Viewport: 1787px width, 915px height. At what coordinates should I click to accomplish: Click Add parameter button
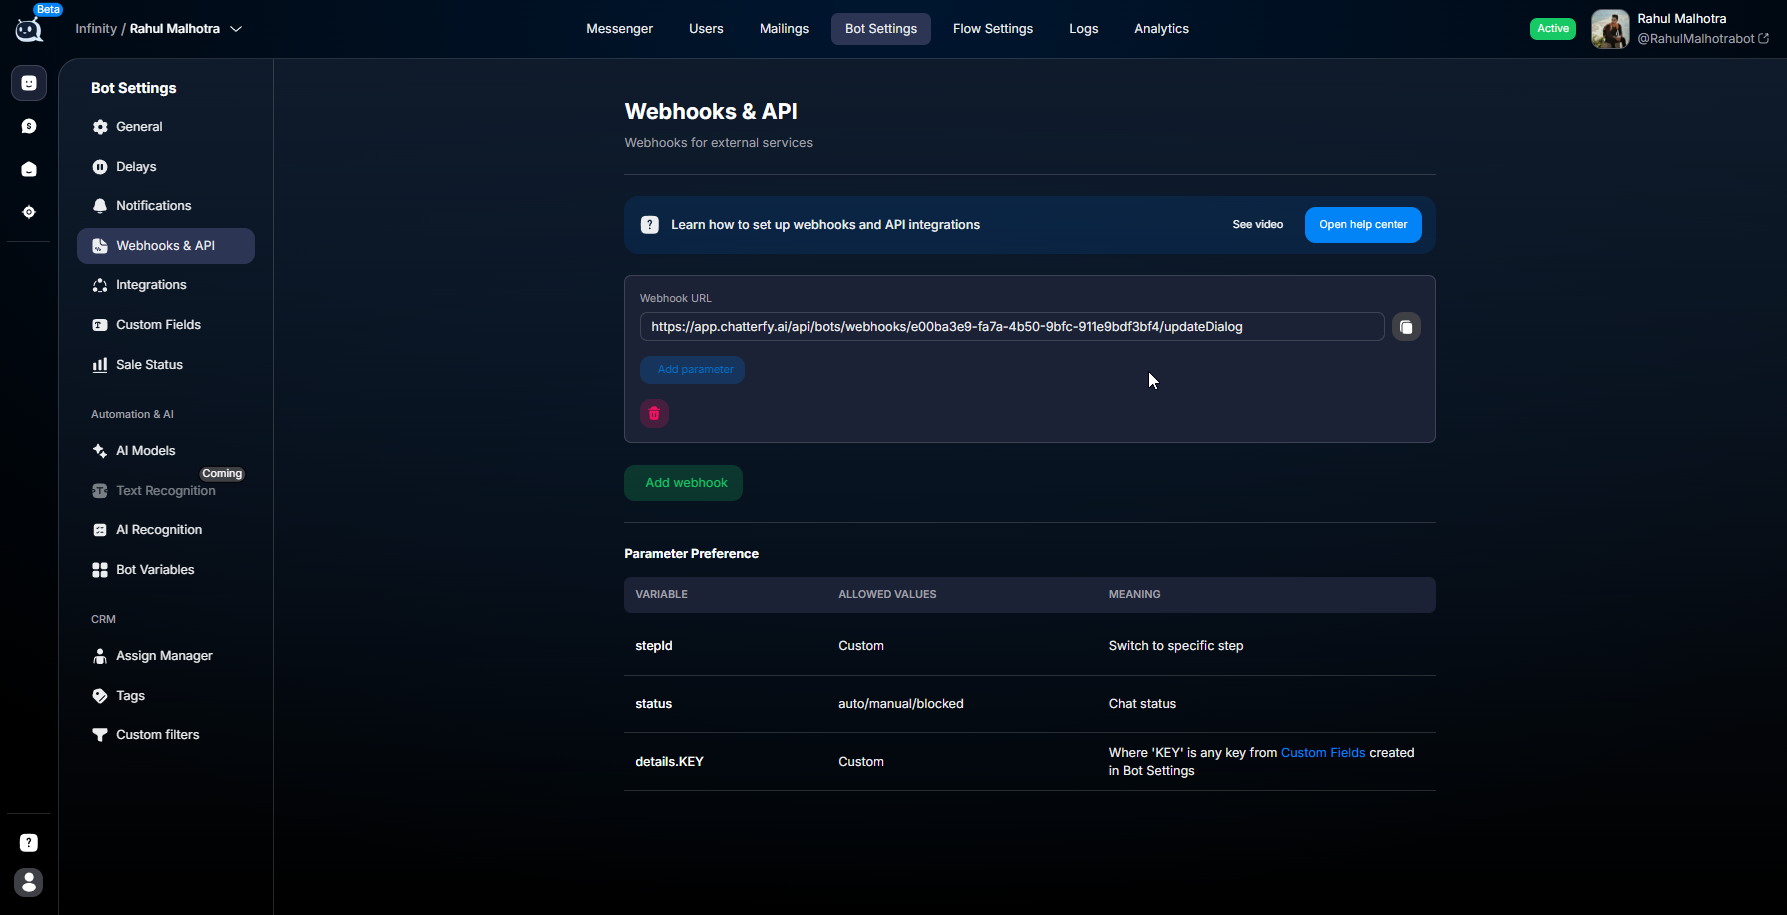pos(692,370)
